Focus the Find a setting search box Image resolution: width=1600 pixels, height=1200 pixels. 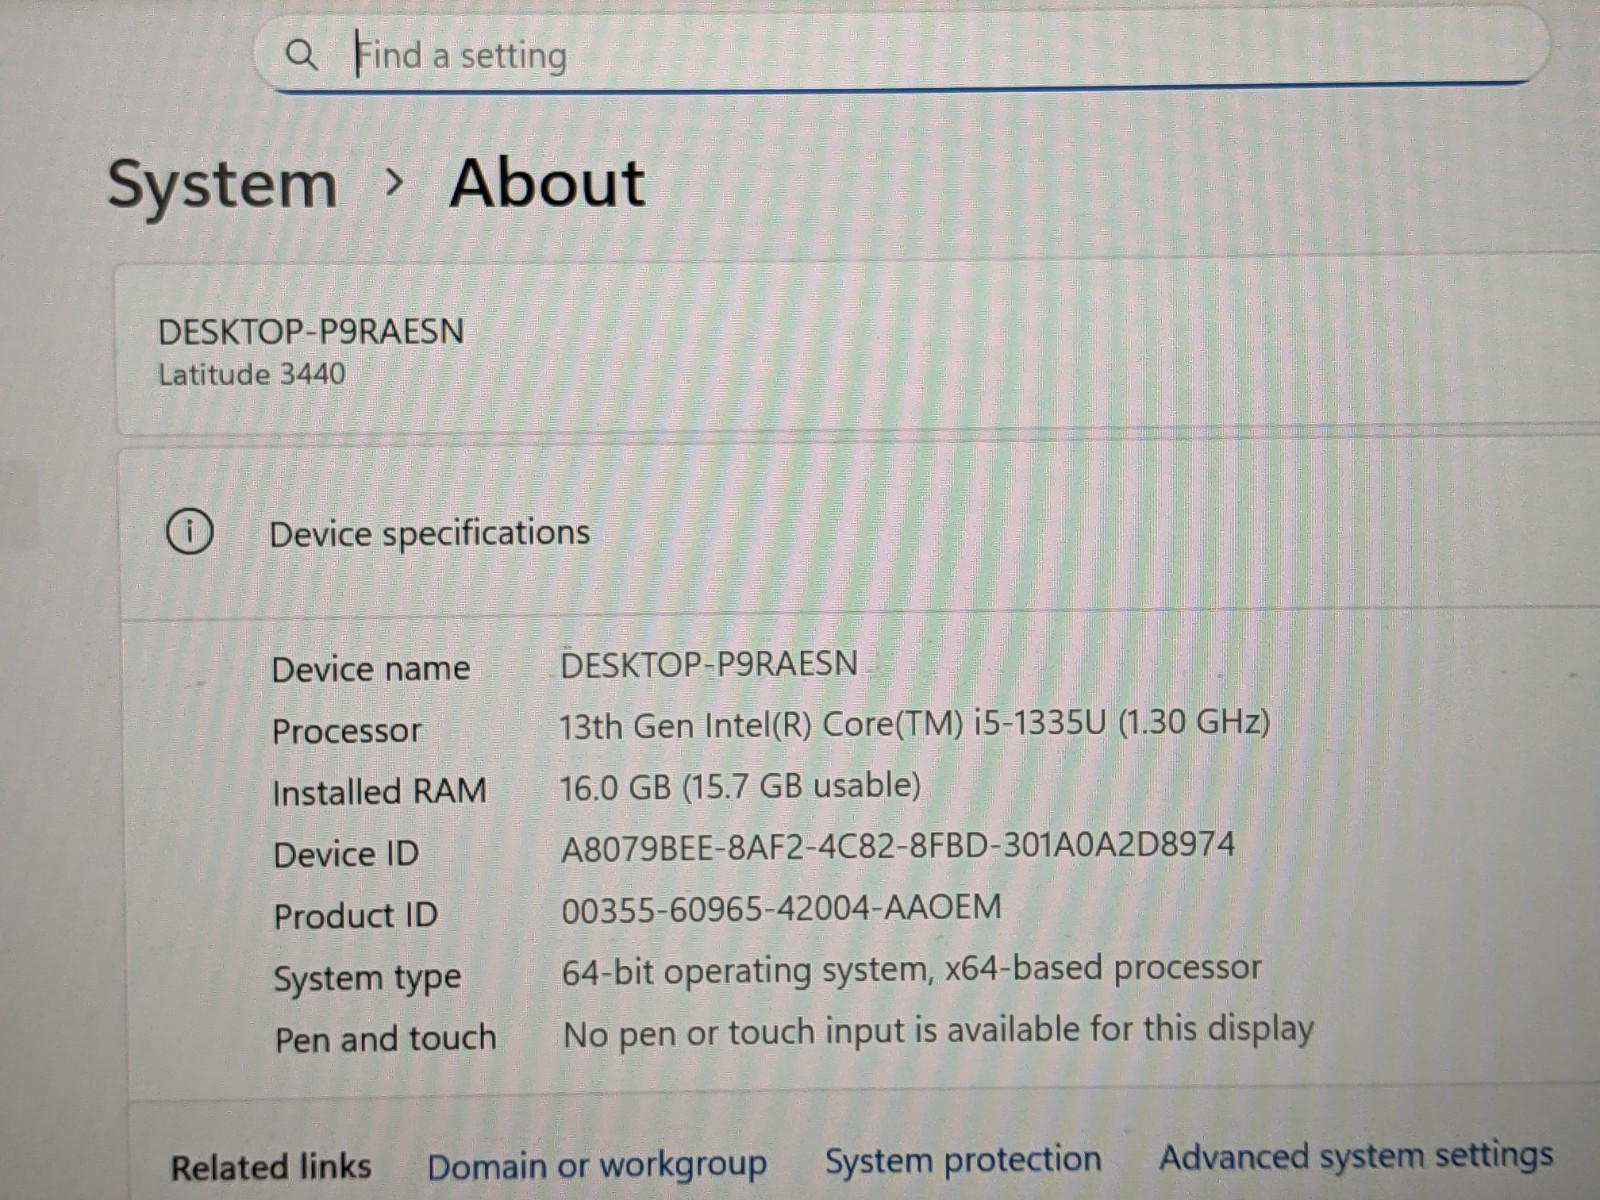point(900,51)
